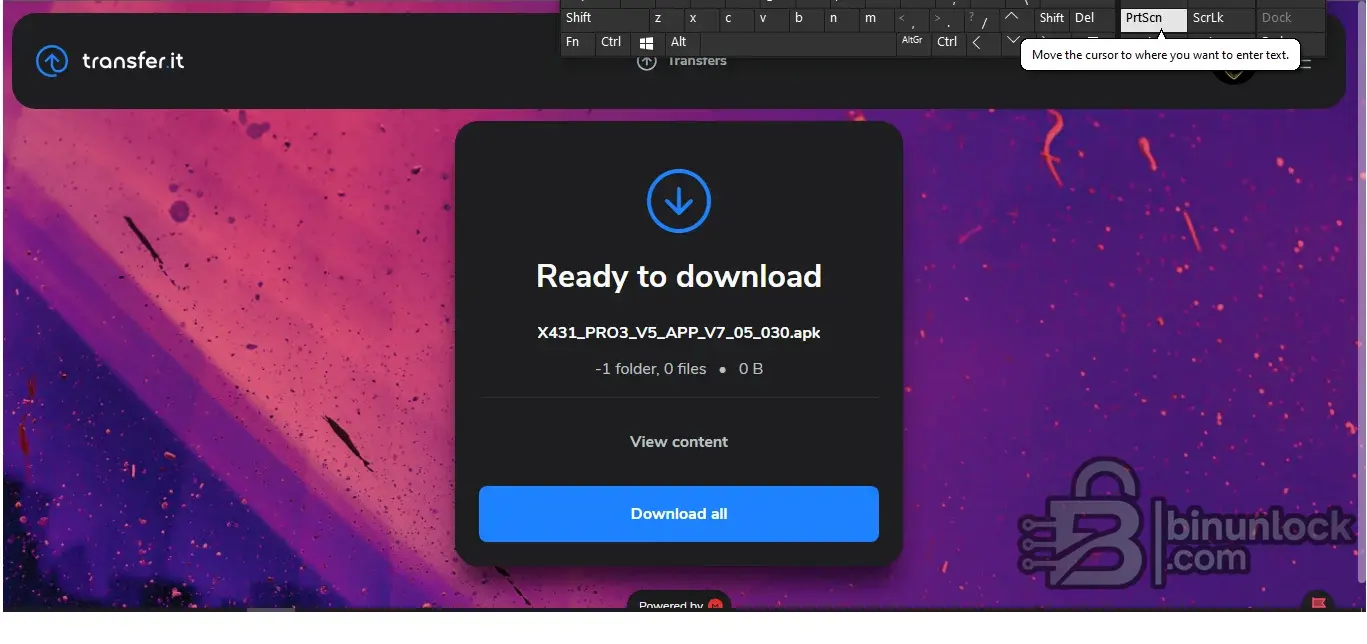Tap the x key on on-screen keyboard
The height and width of the screenshot is (644, 1367).
point(700,19)
